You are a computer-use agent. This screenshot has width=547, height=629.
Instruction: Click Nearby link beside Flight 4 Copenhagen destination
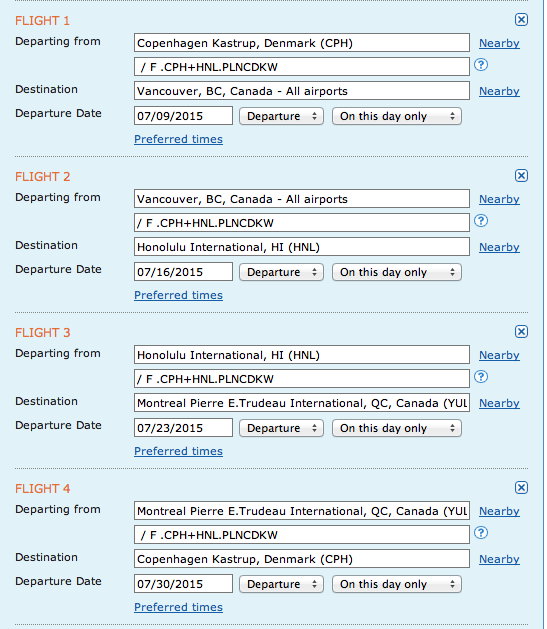click(x=499, y=560)
